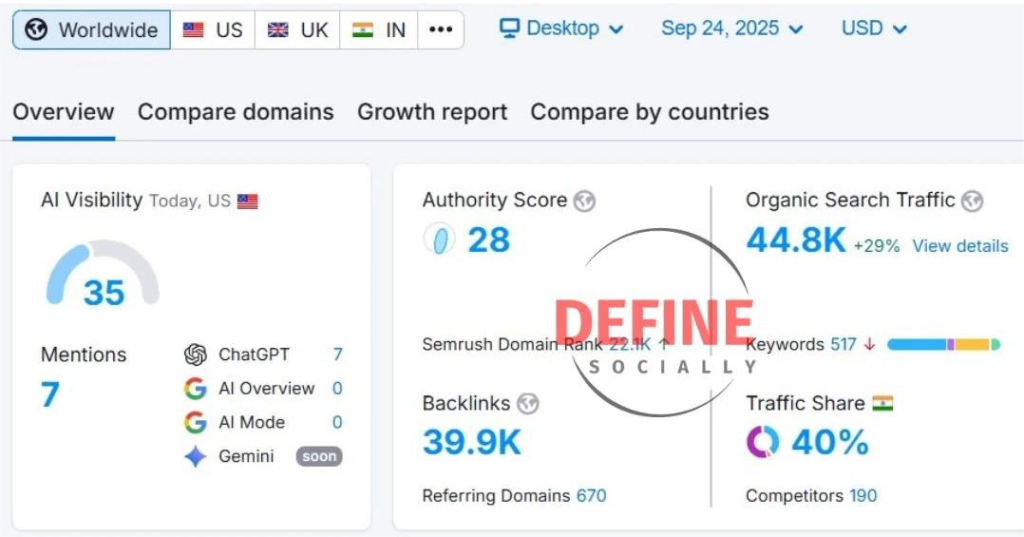Click the Keywords colored distribution bar
Image resolution: width=1024 pixels, height=537 pixels.
coord(943,345)
